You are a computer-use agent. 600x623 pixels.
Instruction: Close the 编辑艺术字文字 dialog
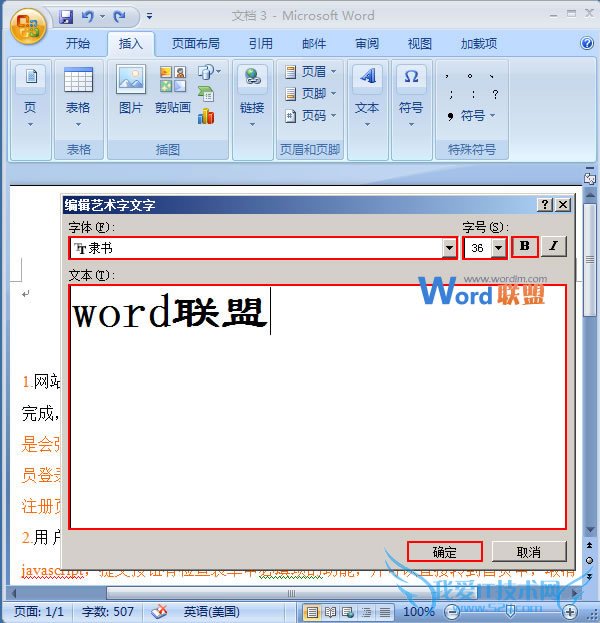click(563, 205)
